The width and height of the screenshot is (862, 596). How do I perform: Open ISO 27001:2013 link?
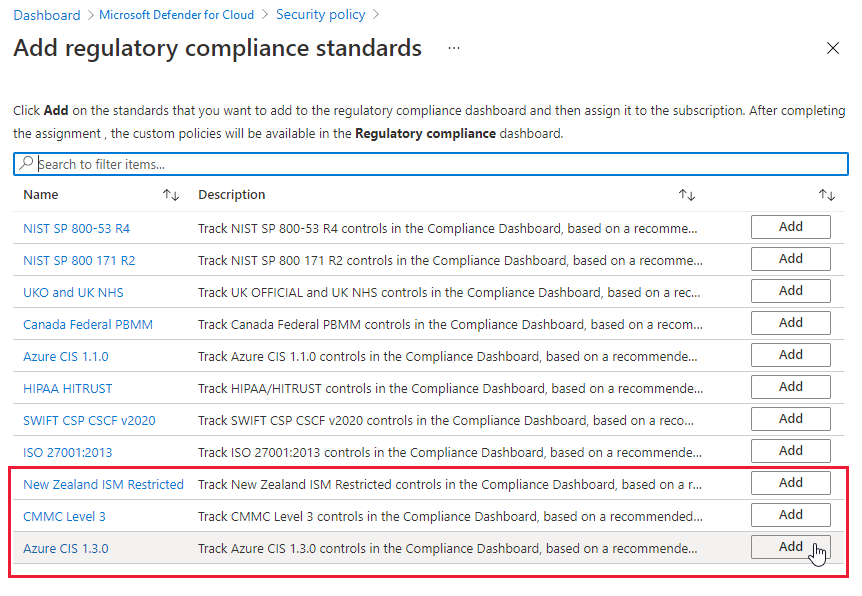[x=68, y=452]
